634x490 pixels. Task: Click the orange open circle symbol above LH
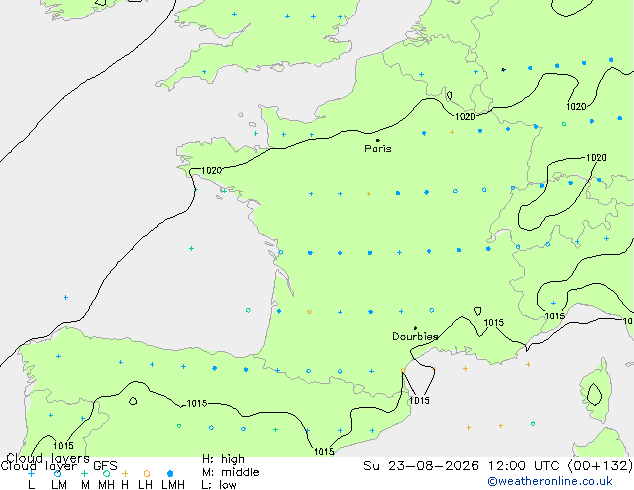point(146,473)
